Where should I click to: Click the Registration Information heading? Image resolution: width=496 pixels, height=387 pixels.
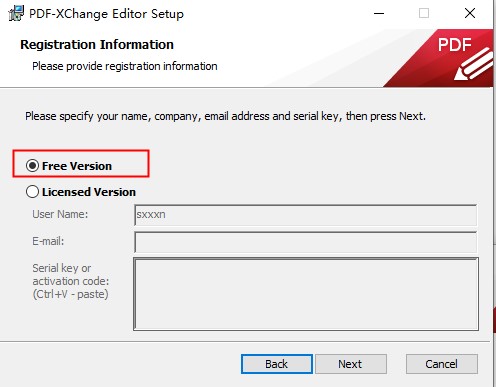pos(97,45)
